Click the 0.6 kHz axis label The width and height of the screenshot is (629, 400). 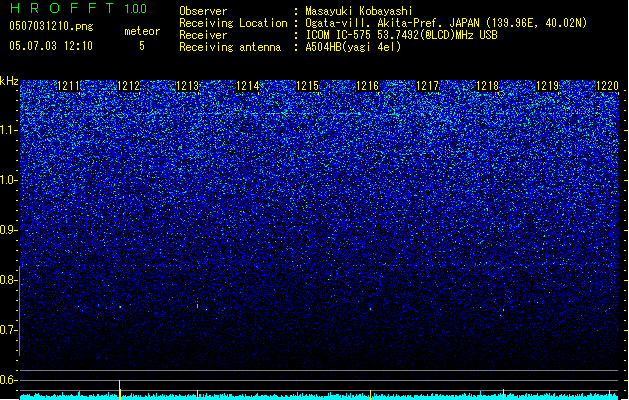click(x=9, y=380)
